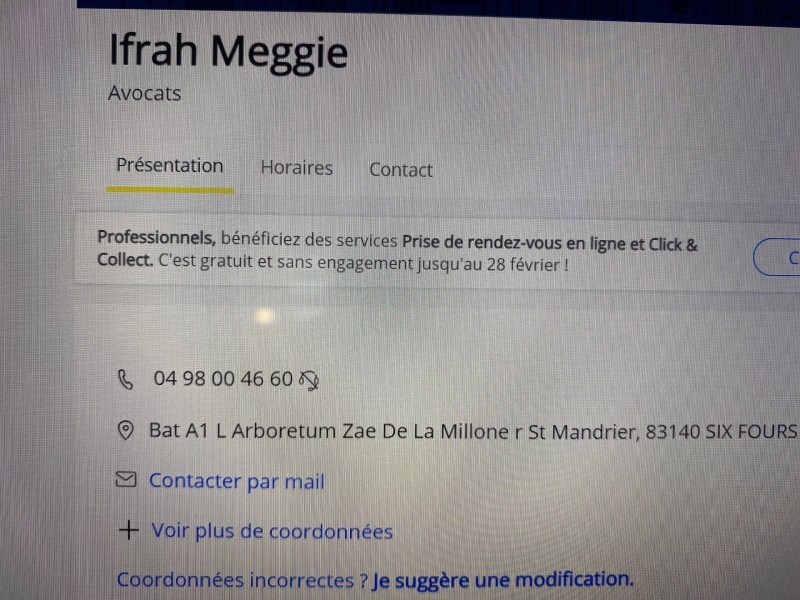The width and height of the screenshot is (800, 600).
Task: Click the partially visible button in banner
Action: 777,257
